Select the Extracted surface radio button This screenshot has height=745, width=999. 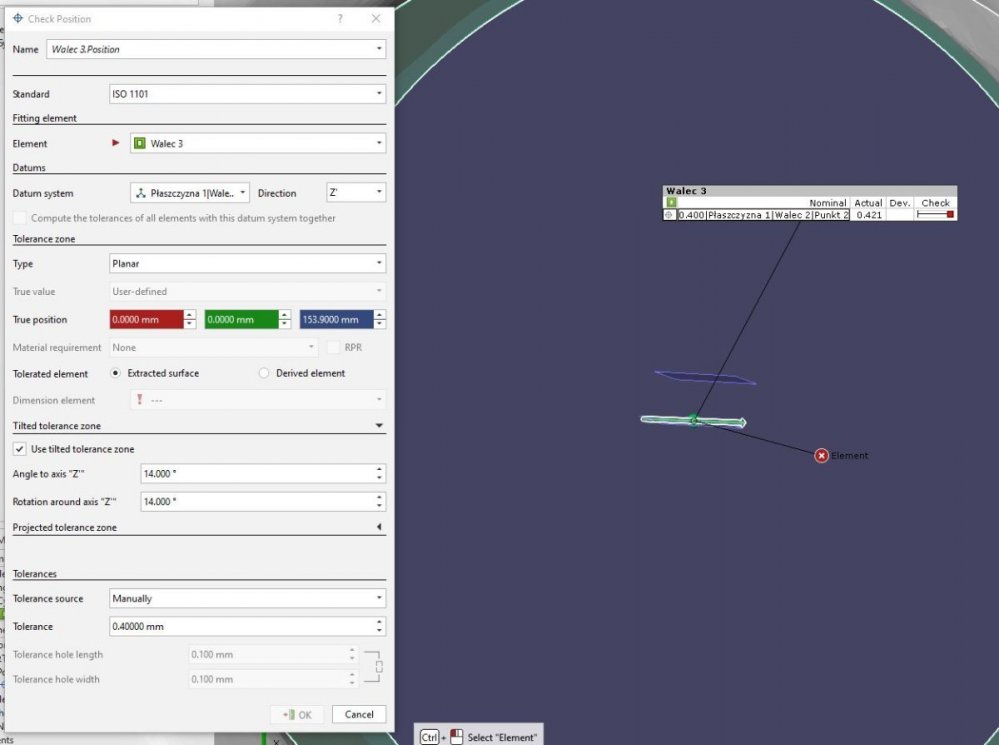point(116,374)
